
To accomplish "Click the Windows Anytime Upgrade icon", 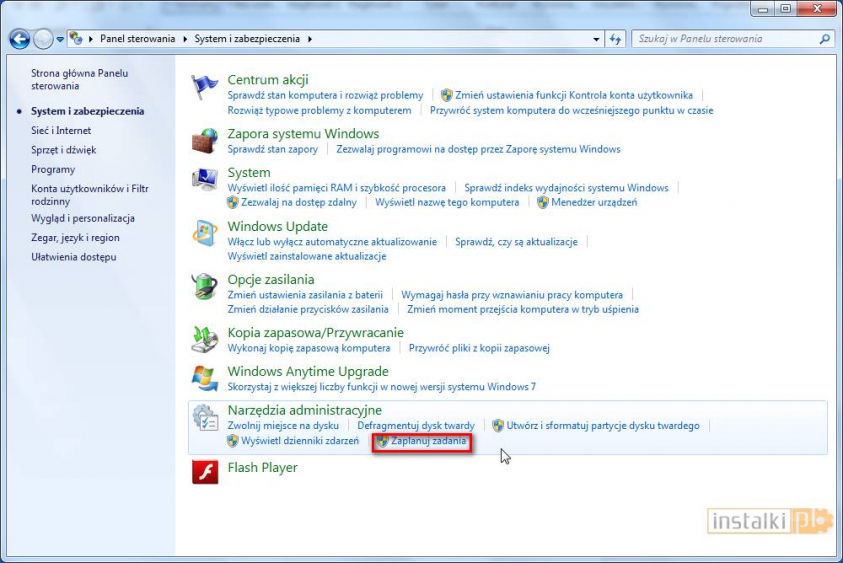I will point(205,379).
